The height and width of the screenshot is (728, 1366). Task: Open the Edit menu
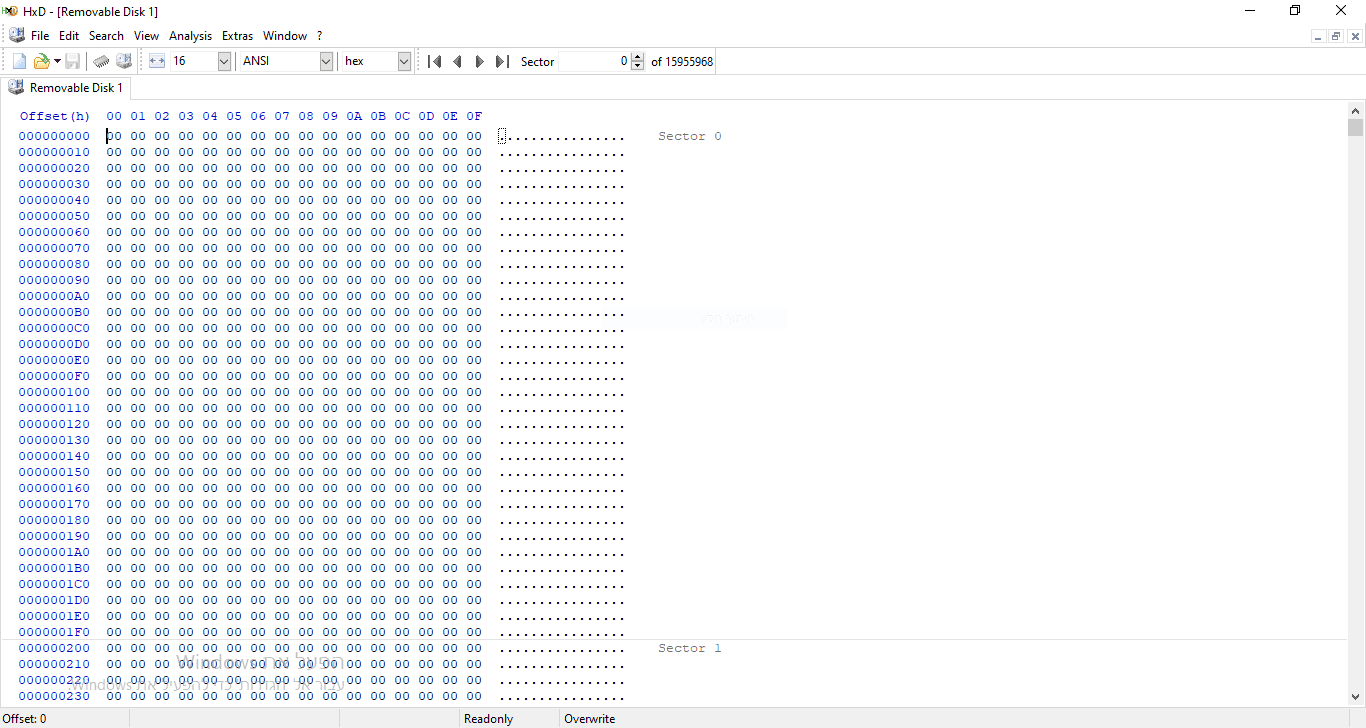pyautogui.click(x=69, y=35)
